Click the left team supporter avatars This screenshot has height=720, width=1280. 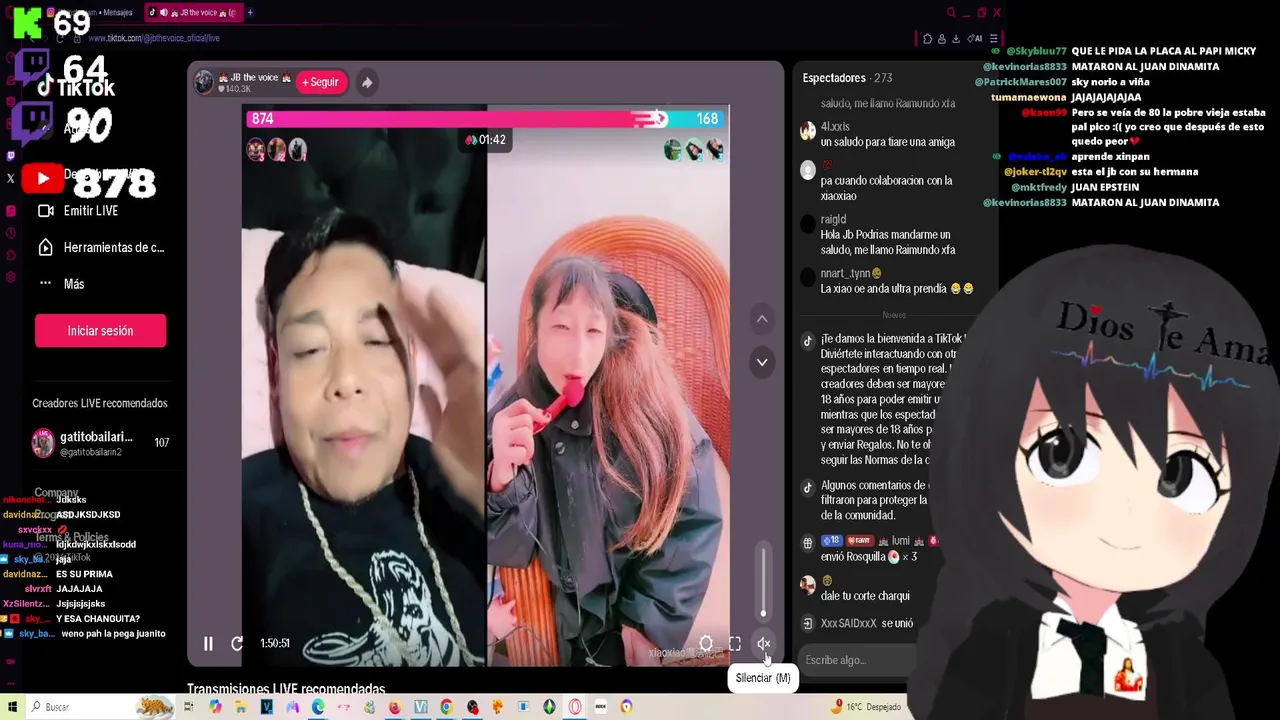[277, 150]
